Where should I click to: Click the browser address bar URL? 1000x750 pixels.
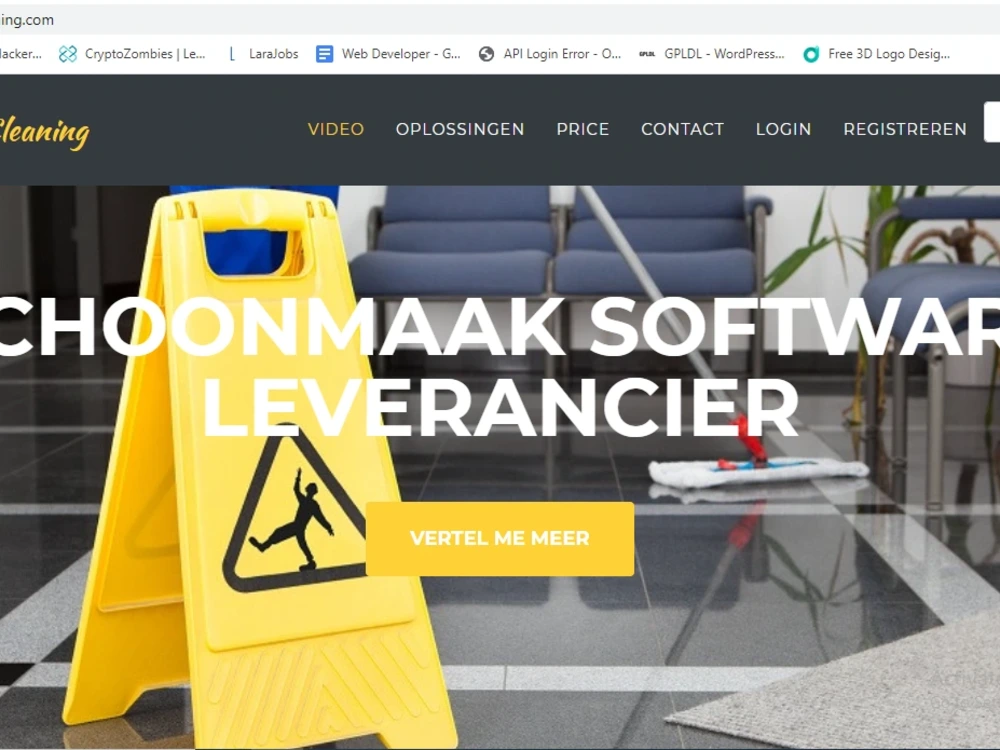[x=27, y=20]
